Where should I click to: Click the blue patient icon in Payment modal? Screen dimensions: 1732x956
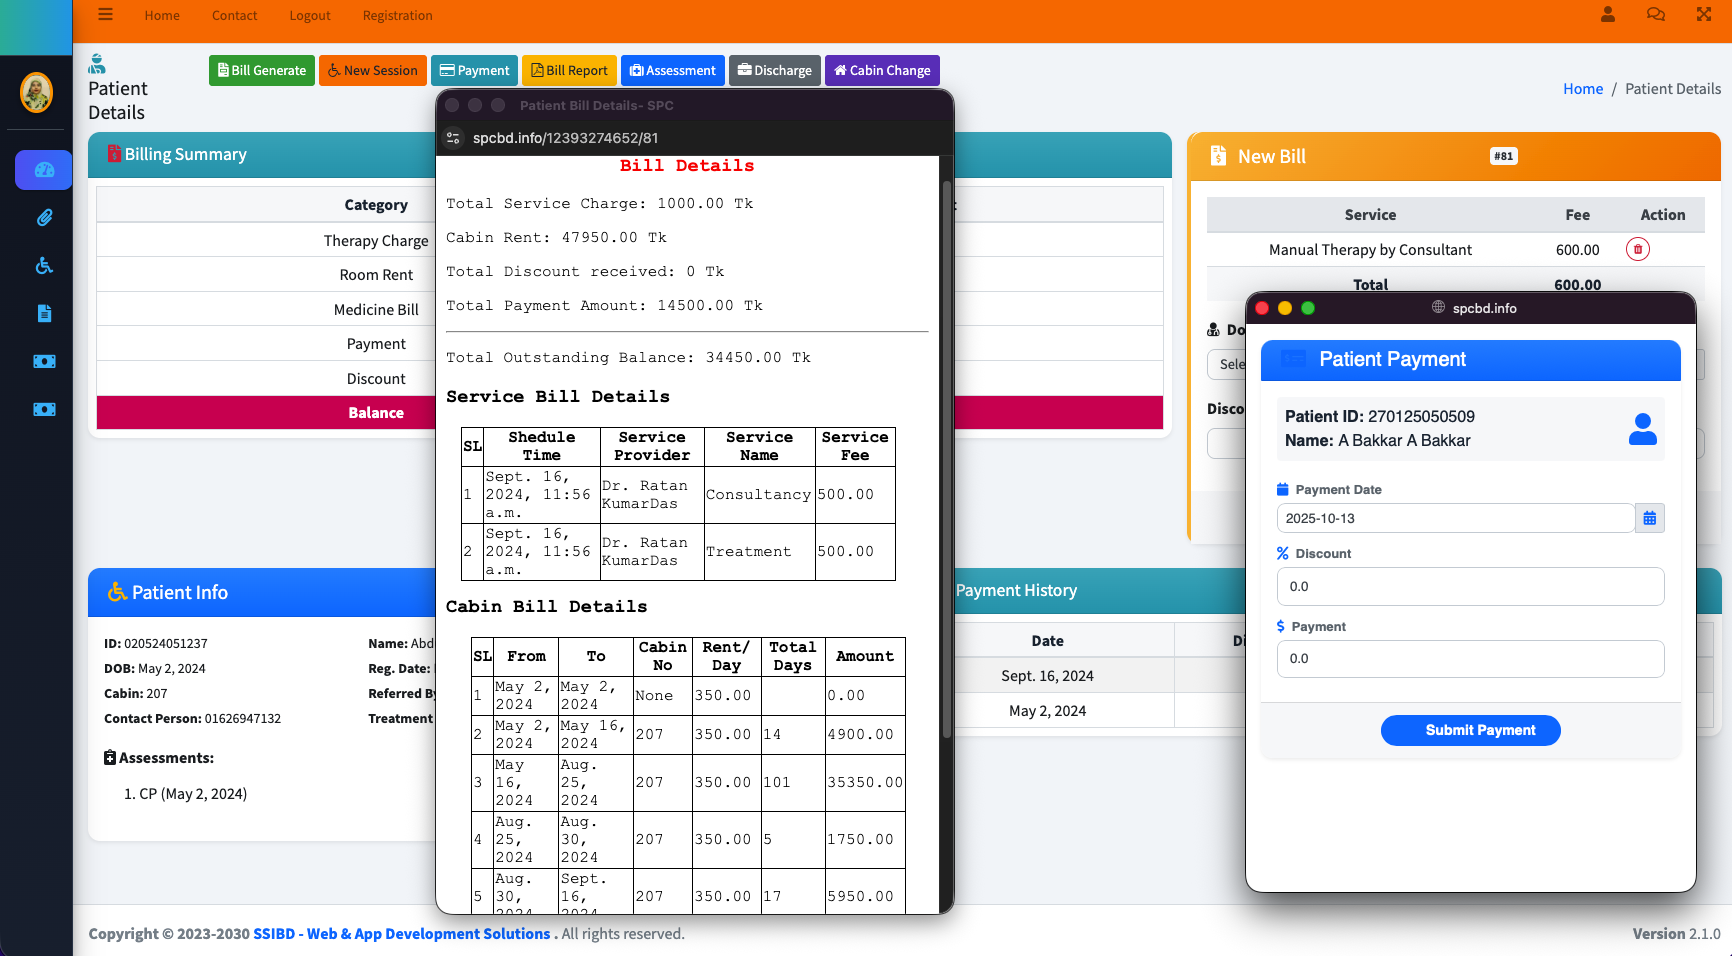coord(1643,428)
